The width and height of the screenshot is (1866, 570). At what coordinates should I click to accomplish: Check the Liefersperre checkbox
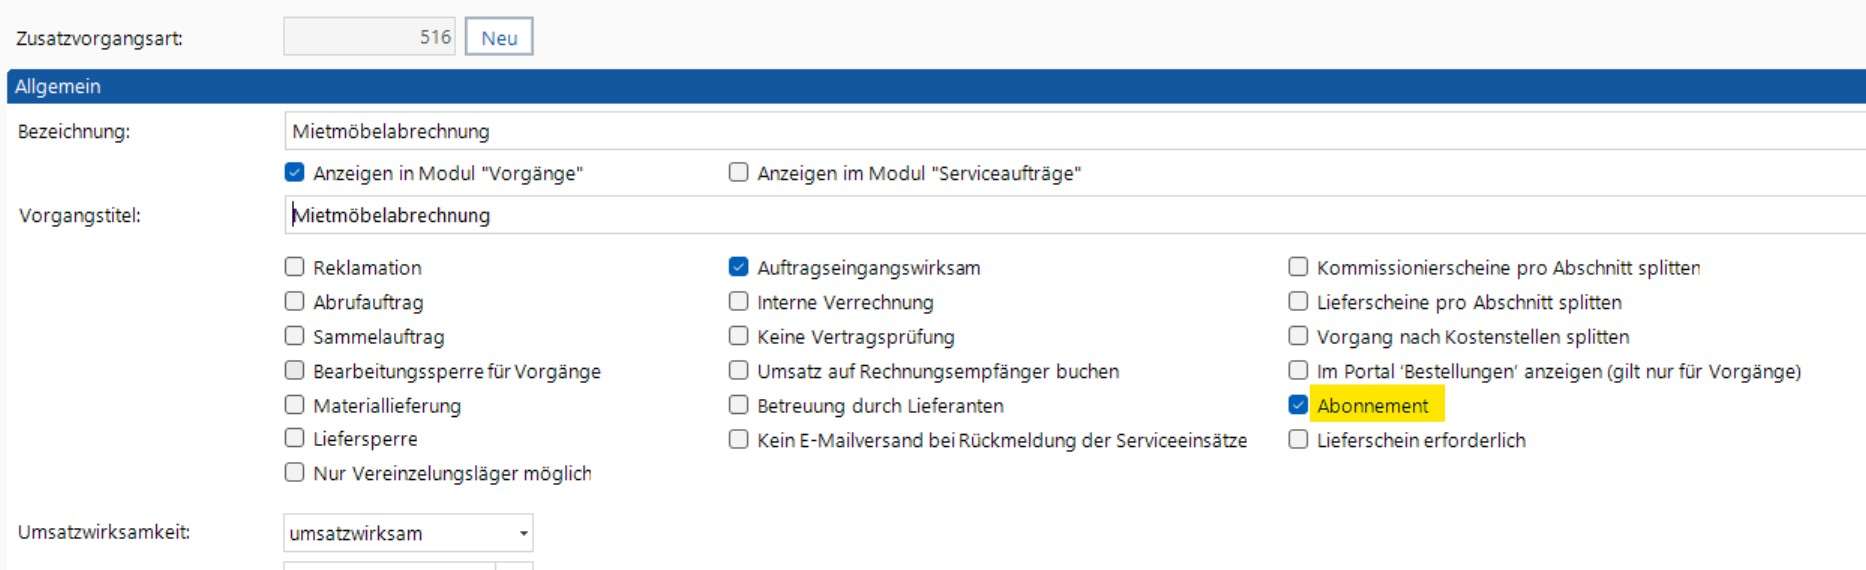(294, 438)
